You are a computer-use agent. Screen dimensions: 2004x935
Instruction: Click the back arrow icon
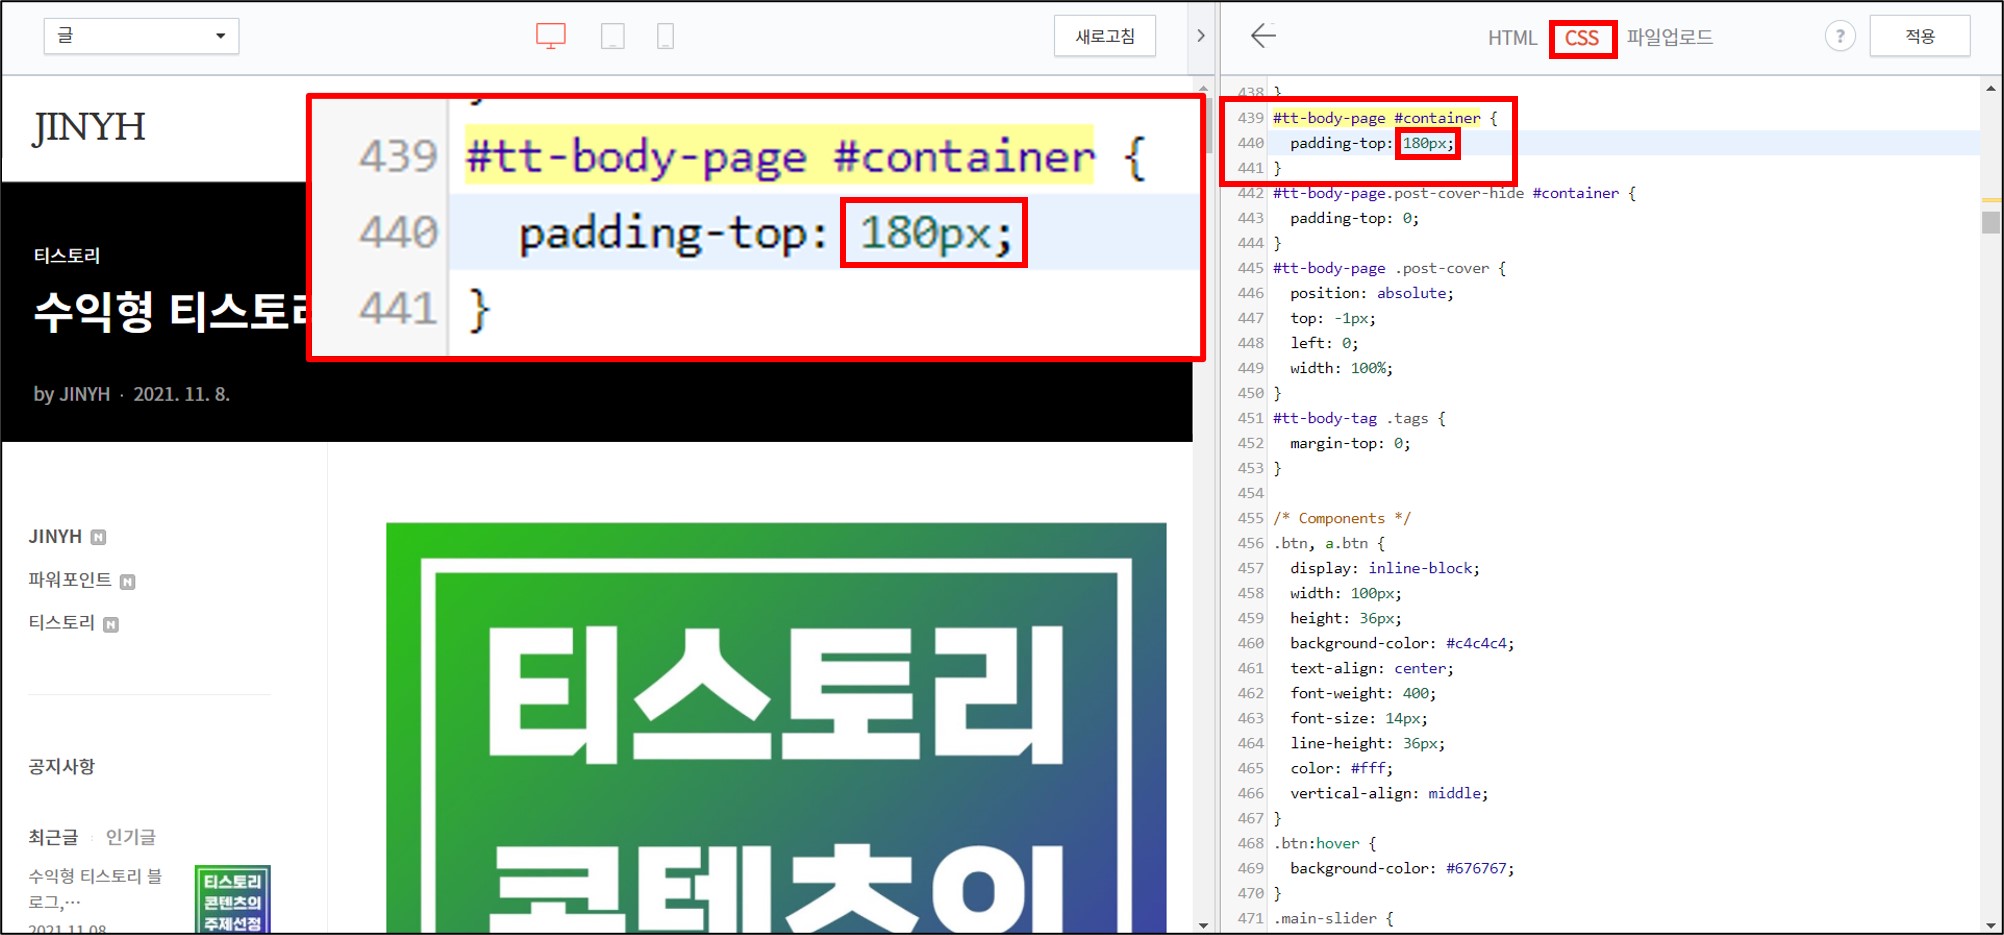coord(1263,36)
